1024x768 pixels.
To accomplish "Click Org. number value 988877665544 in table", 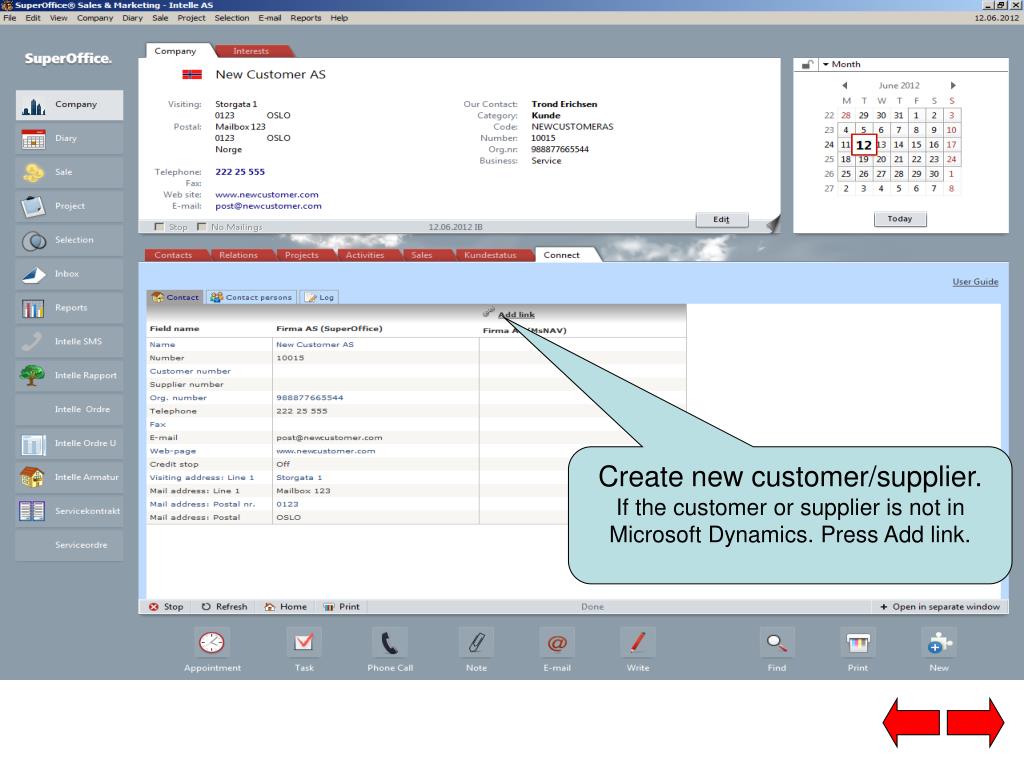I will [310, 398].
